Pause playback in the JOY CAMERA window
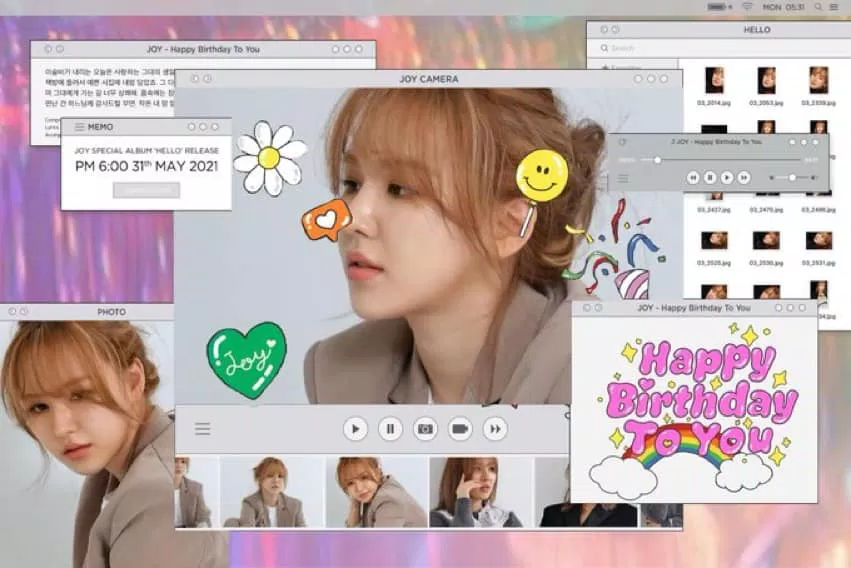Image resolution: width=851 pixels, height=568 pixels. point(390,429)
